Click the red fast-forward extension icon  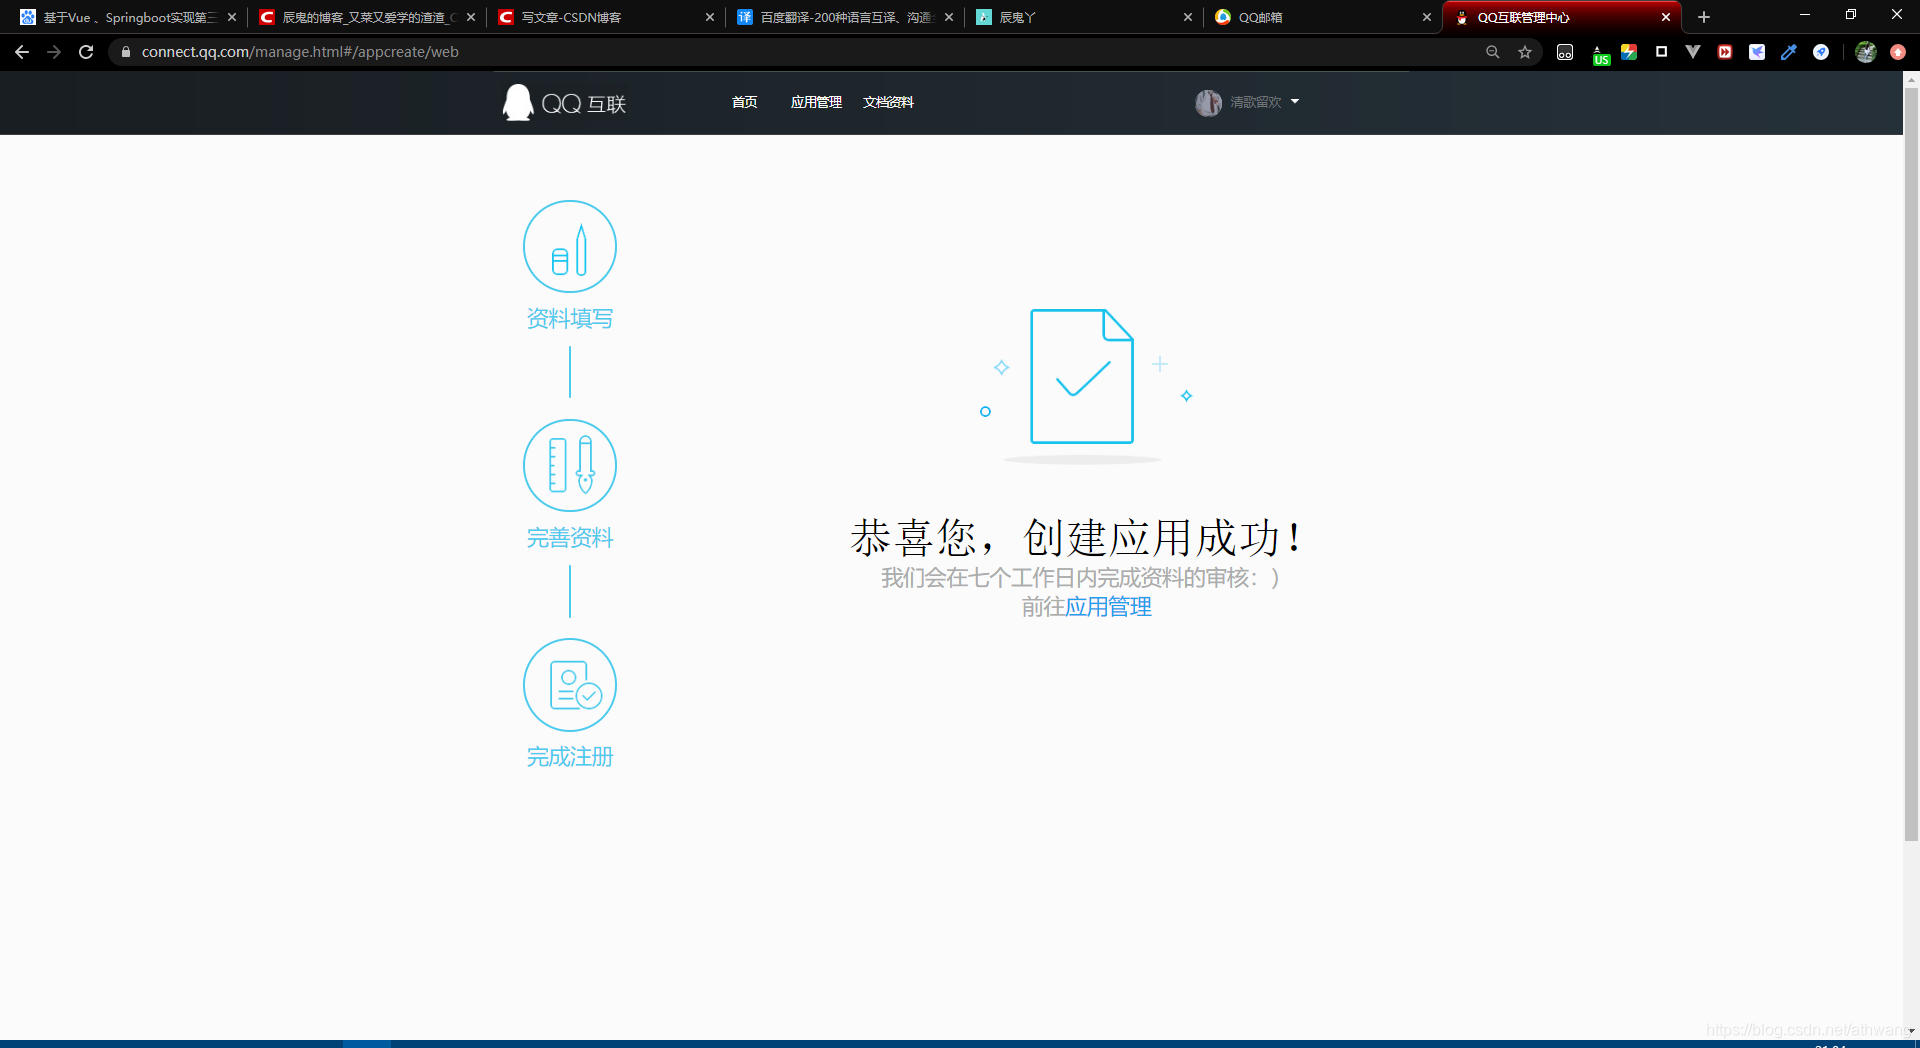[1724, 52]
